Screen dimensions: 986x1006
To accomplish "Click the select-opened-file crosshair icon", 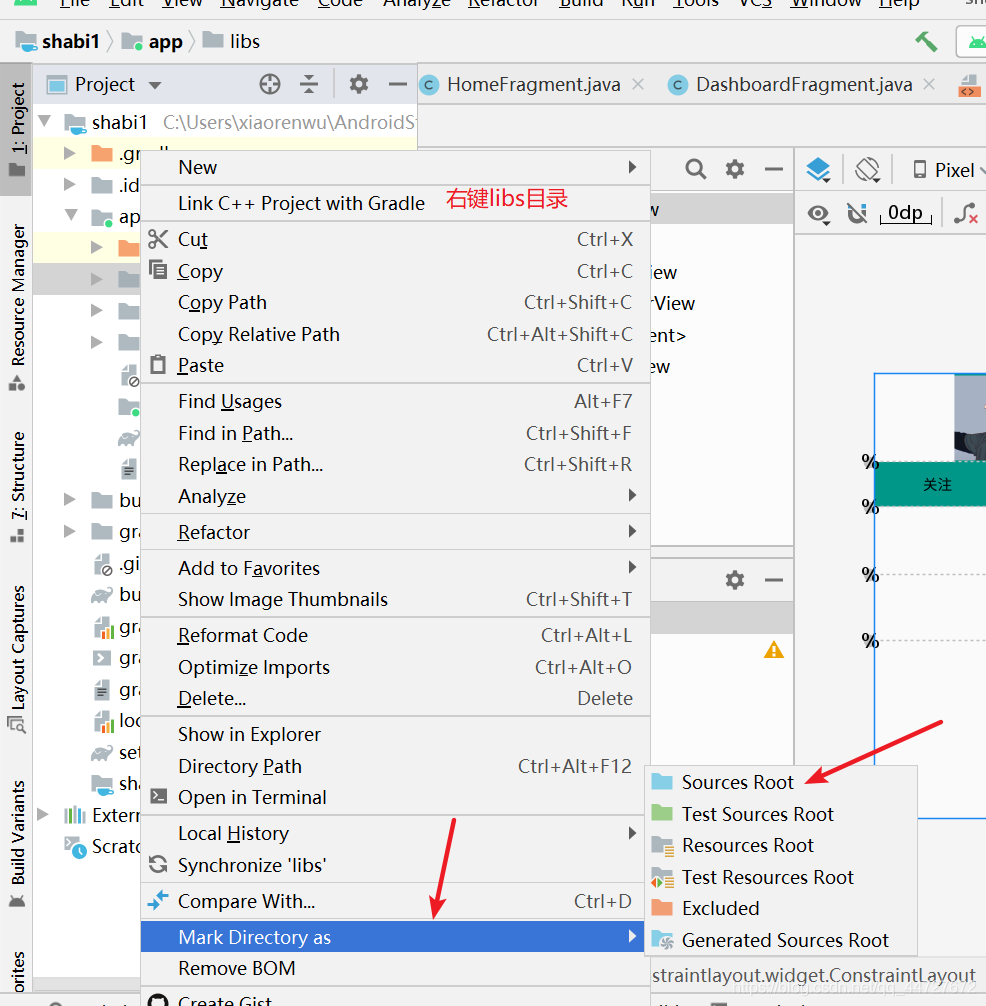I will (269, 84).
